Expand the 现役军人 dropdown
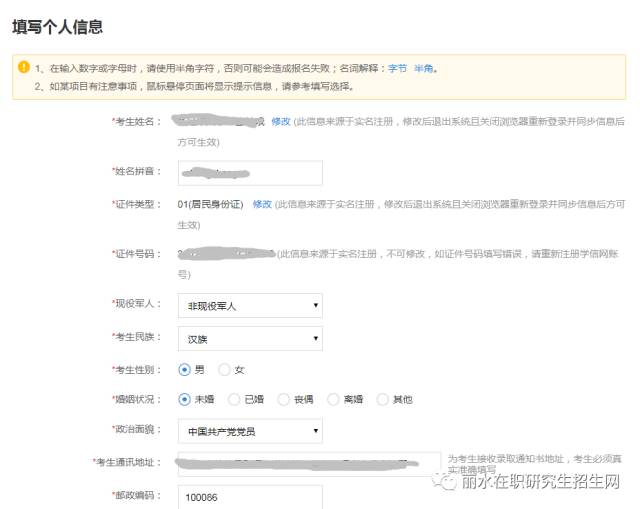This screenshot has width=640, height=509. (250, 305)
